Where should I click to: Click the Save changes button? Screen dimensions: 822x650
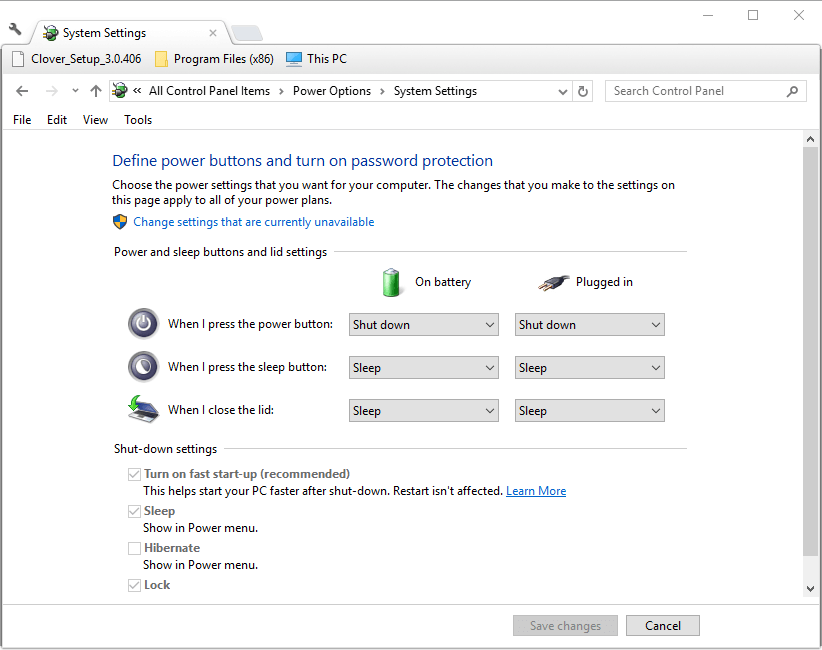[565, 625]
